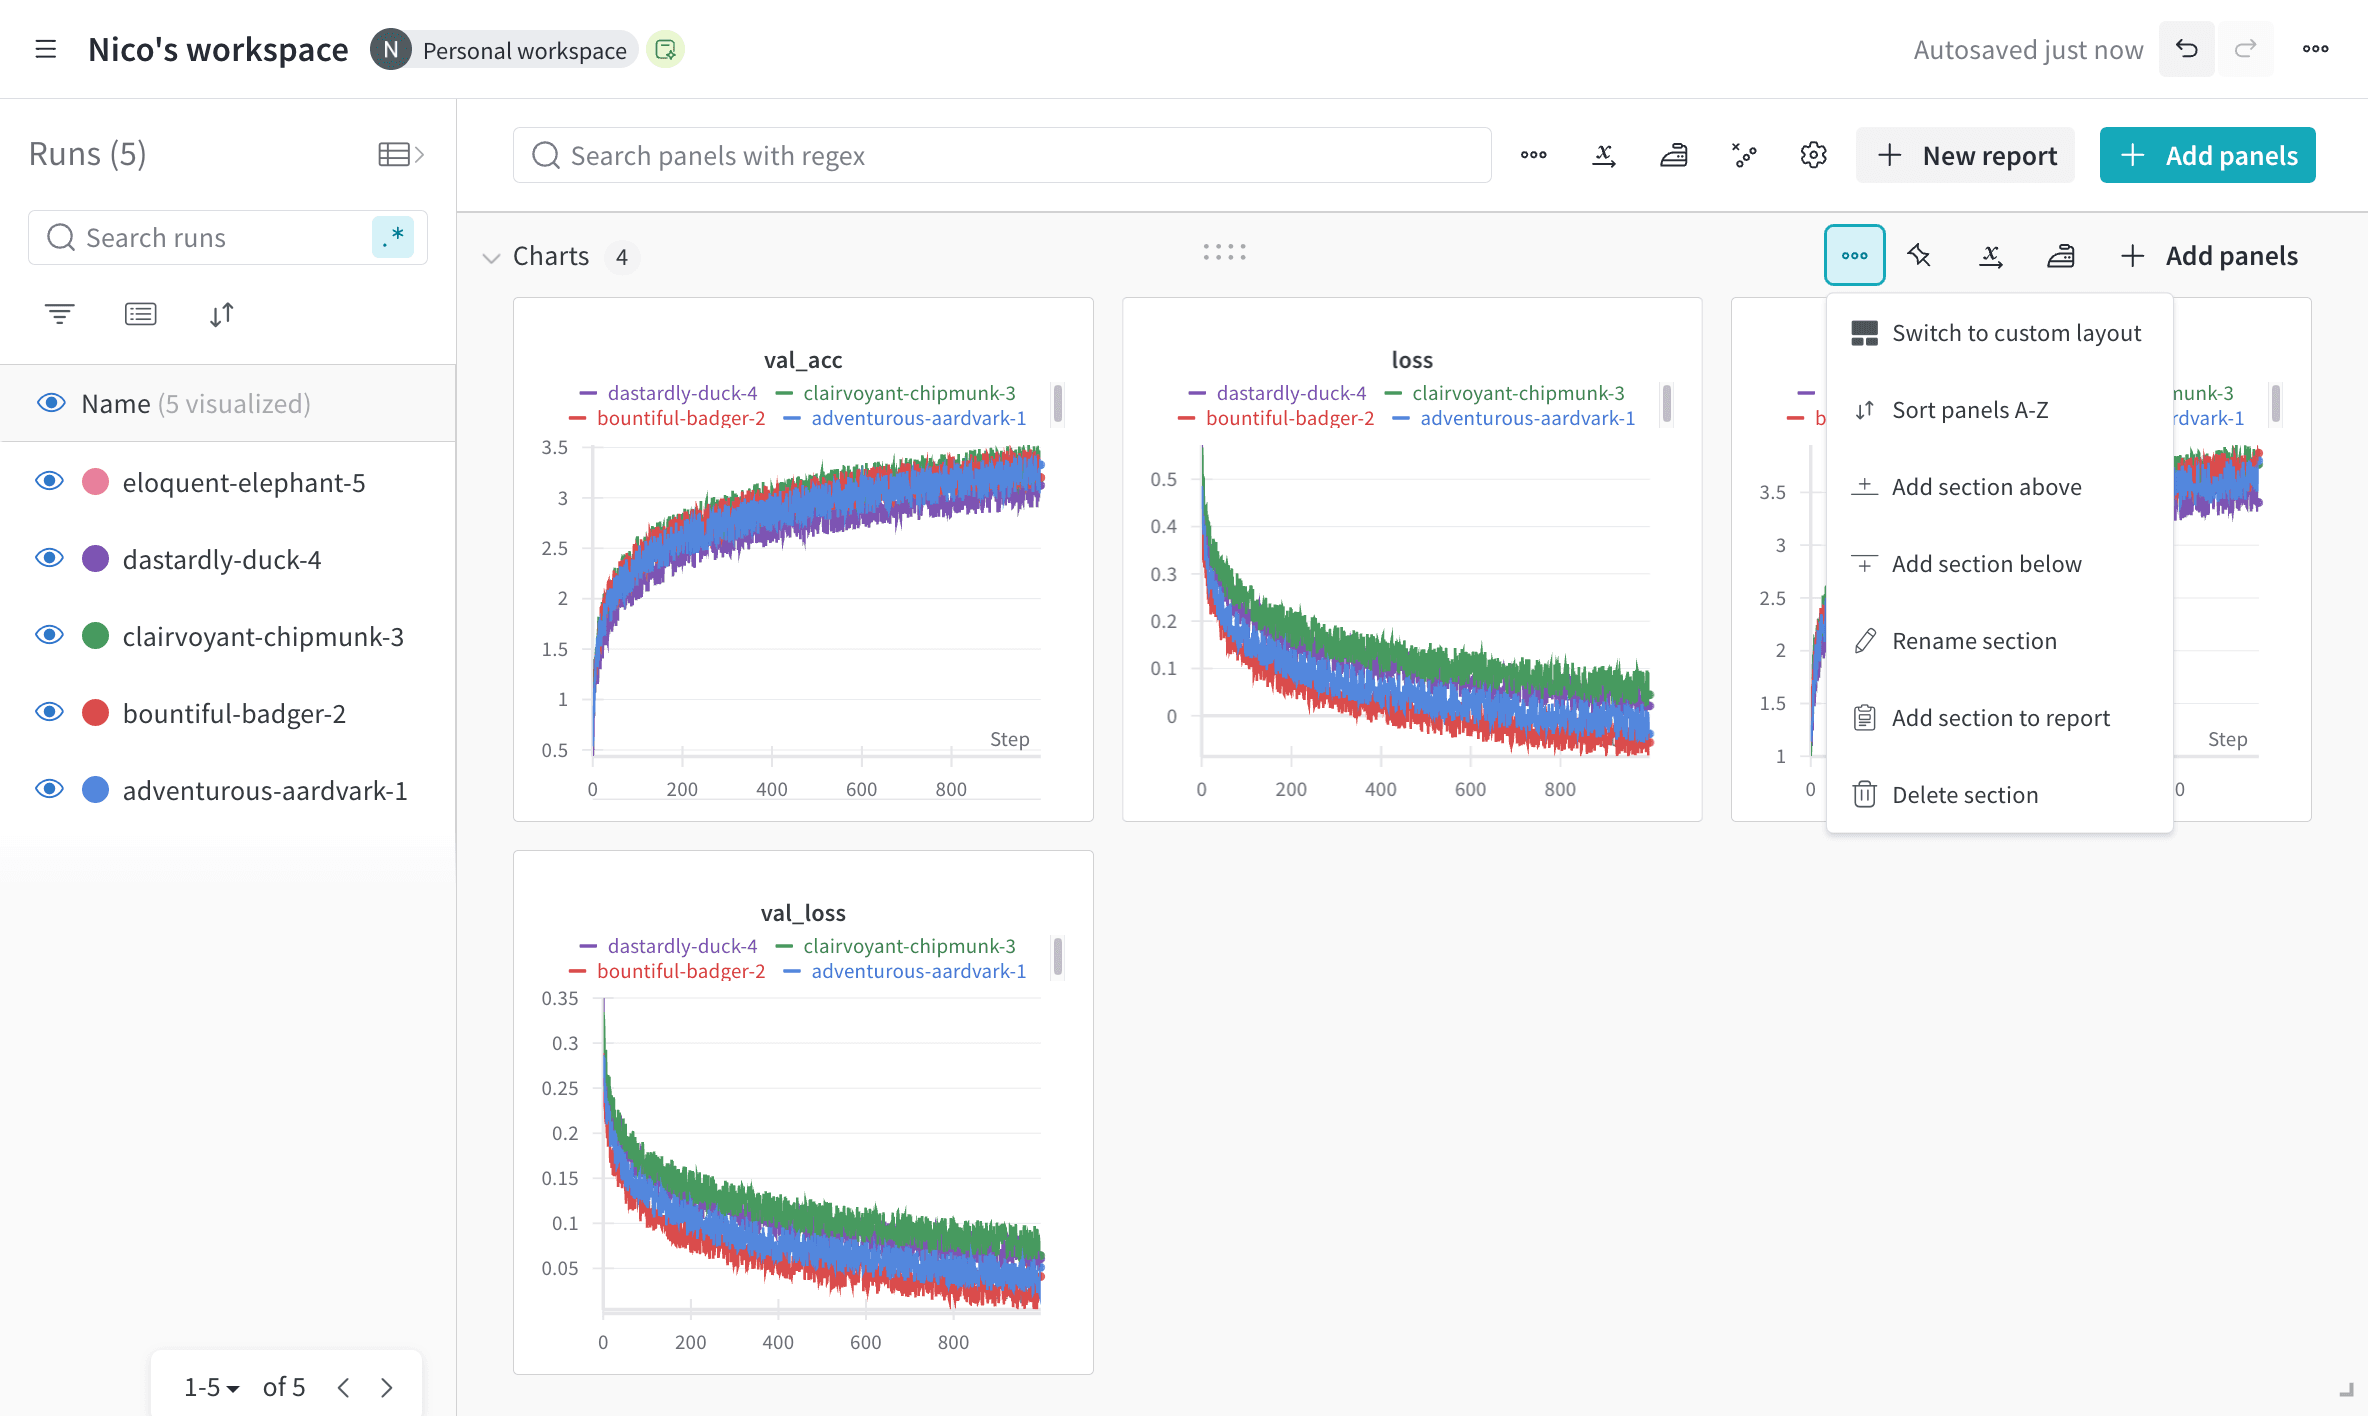The width and height of the screenshot is (2368, 1416).
Task: Open workspace smoothing icon
Action: [x=1674, y=155]
